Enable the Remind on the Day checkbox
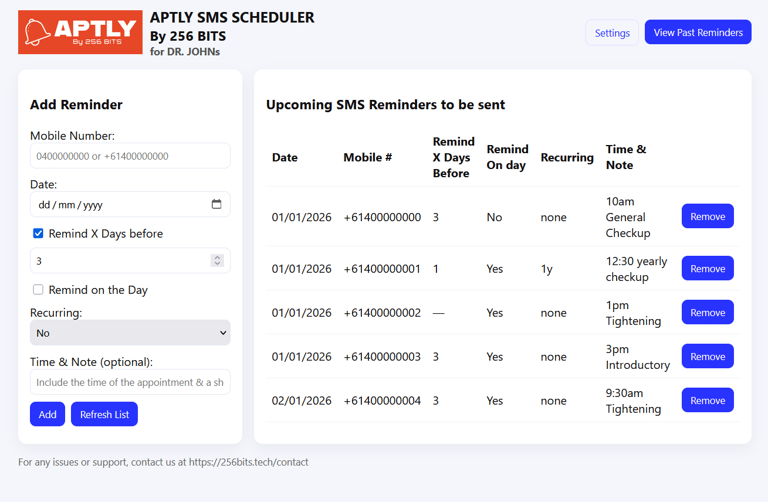Screen dimensions: 768x502 point(38,290)
